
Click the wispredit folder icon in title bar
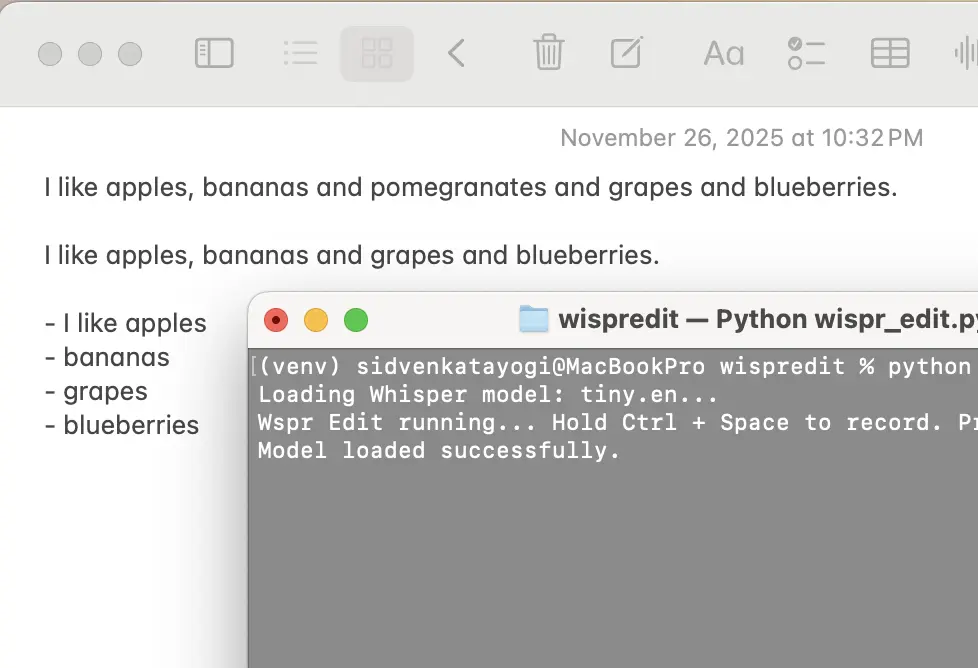click(534, 319)
